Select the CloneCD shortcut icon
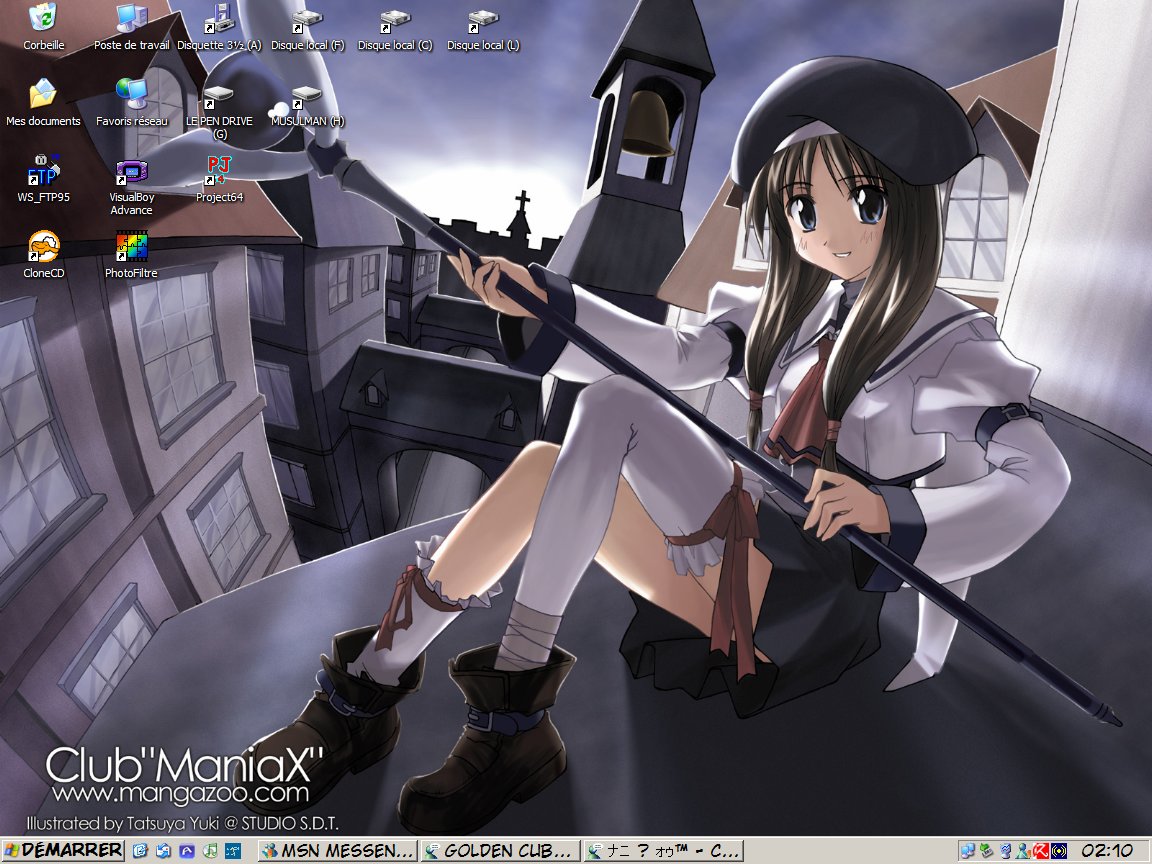This screenshot has width=1152, height=864. 43,254
